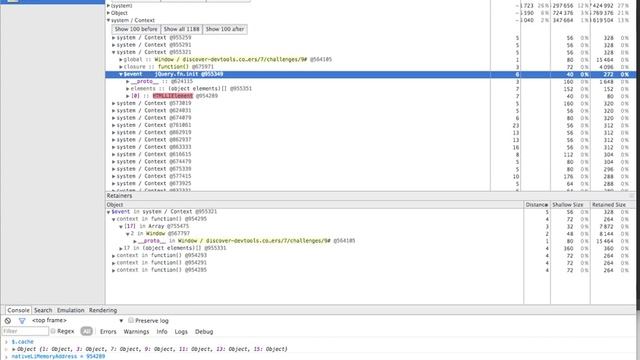Select system / Context @616615 row

click(371, 154)
